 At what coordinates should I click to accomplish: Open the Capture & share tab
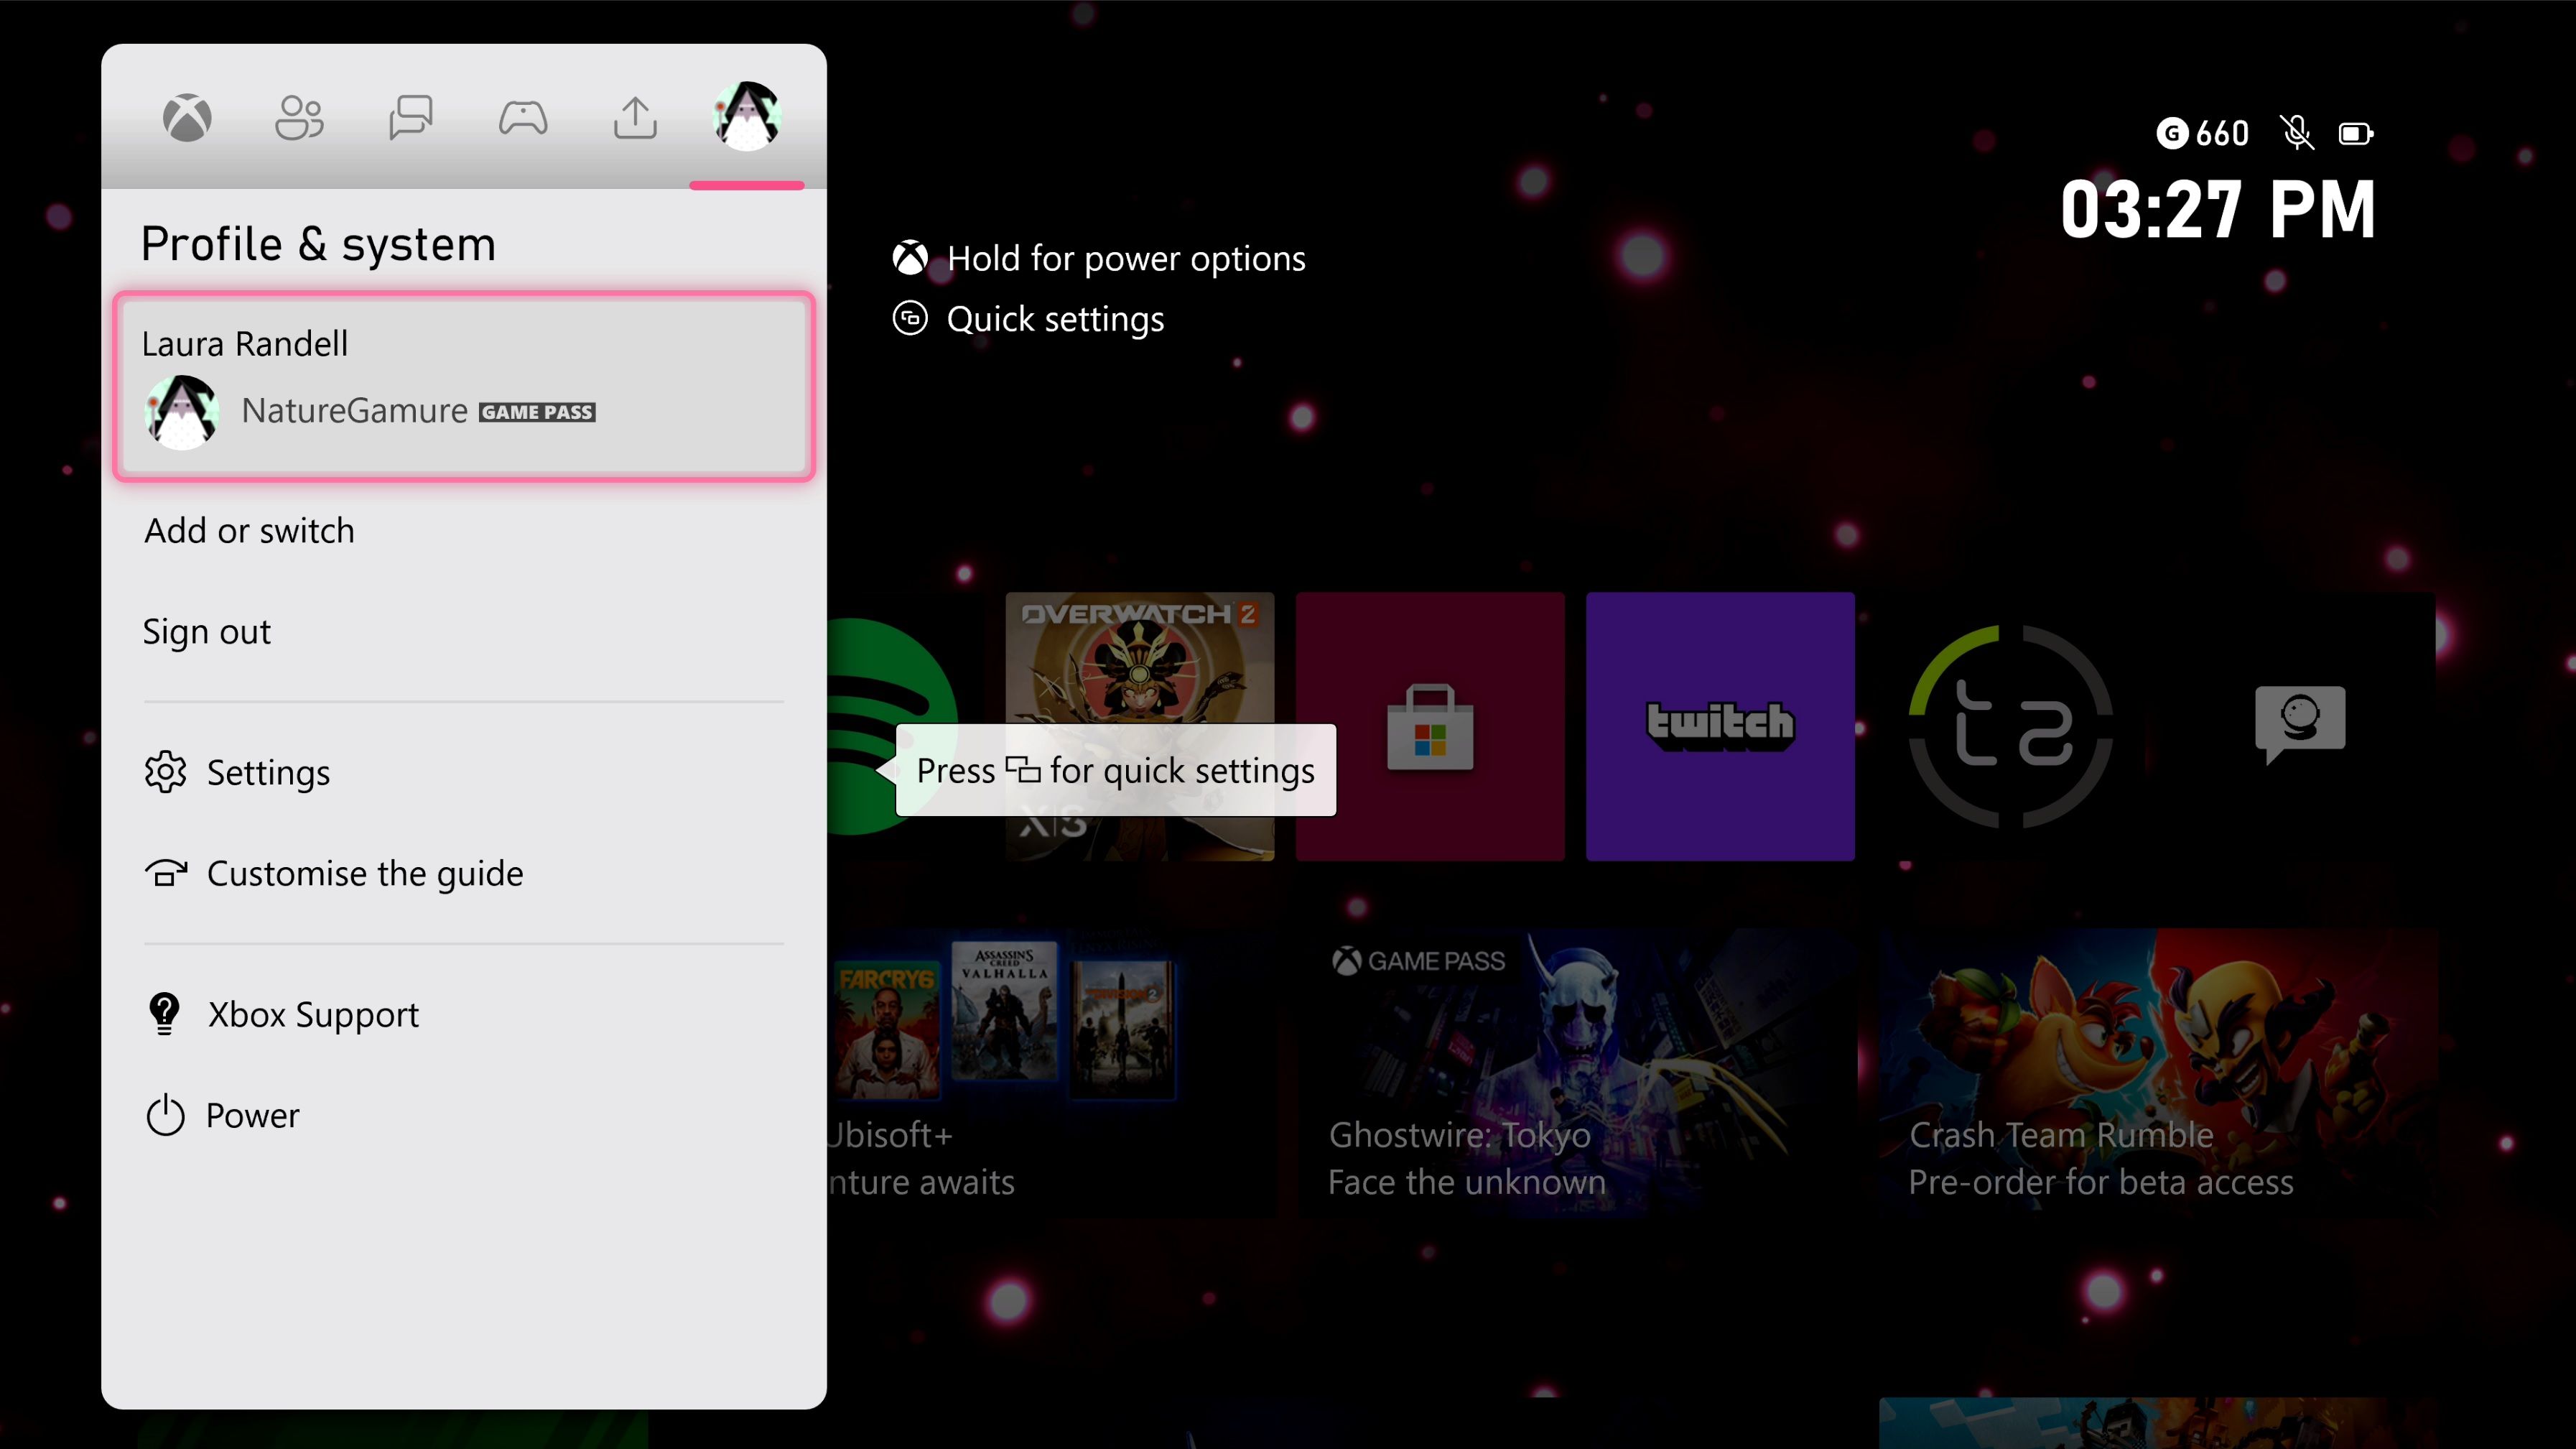(635, 118)
